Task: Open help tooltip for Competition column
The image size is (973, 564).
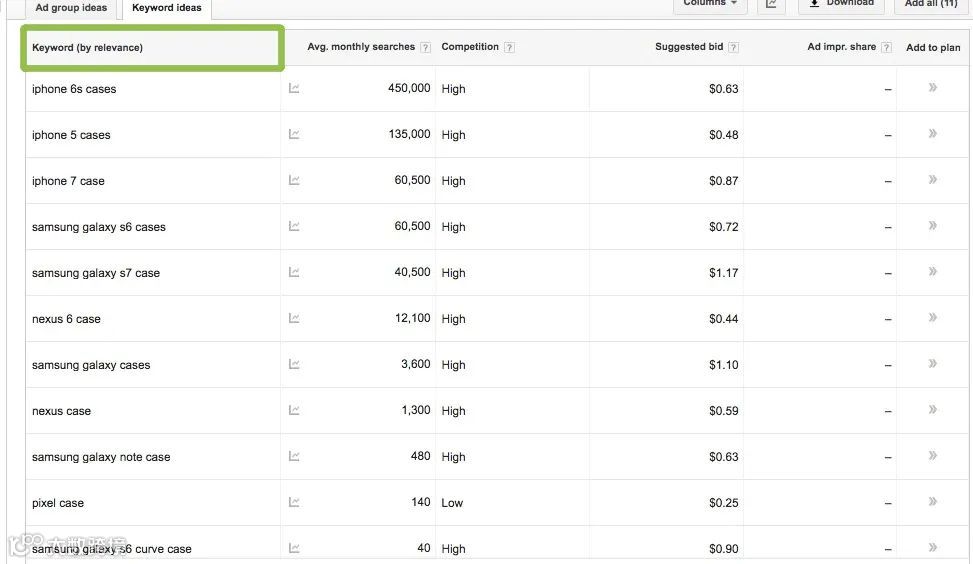Action: 509,47
